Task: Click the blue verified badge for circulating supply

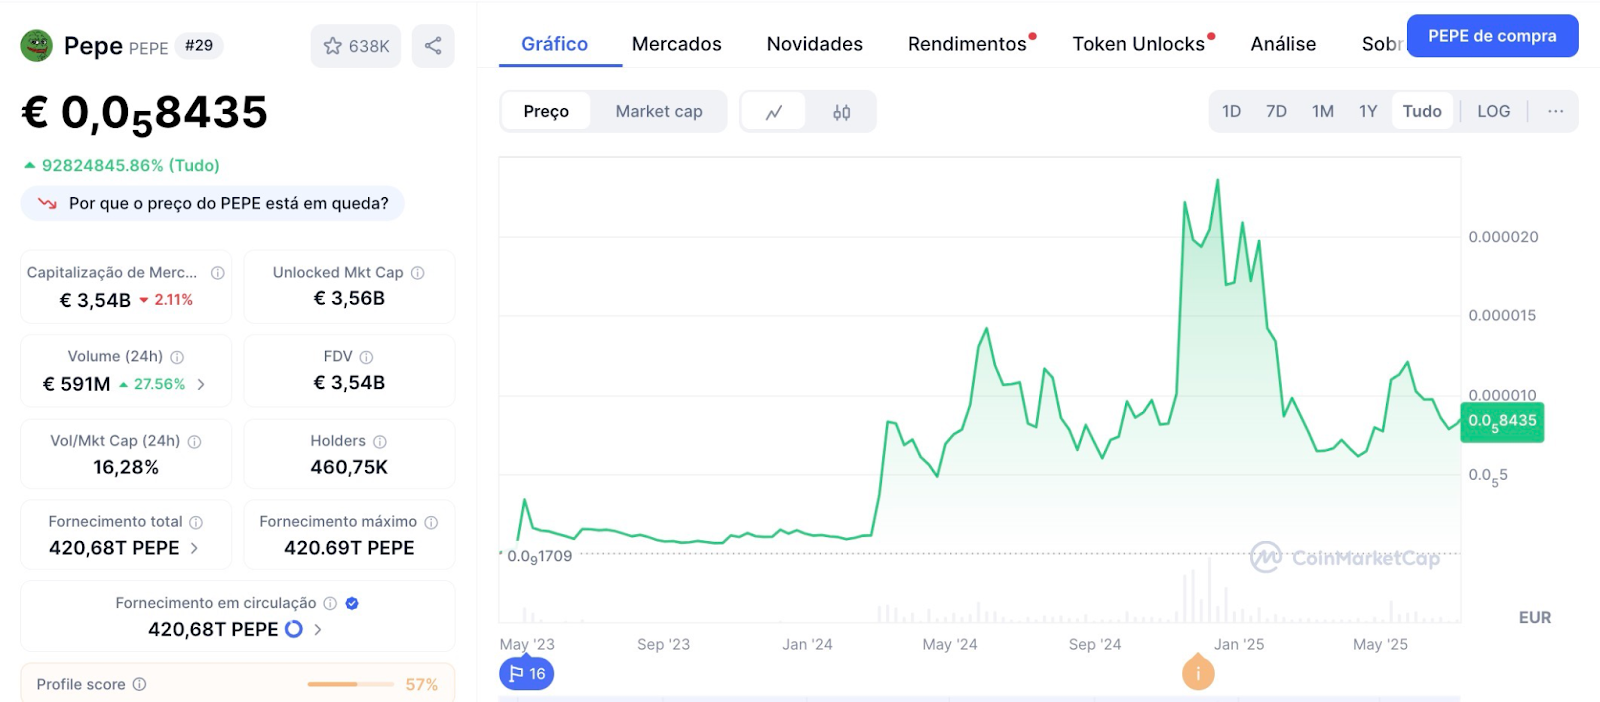Action: (x=352, y=603)
